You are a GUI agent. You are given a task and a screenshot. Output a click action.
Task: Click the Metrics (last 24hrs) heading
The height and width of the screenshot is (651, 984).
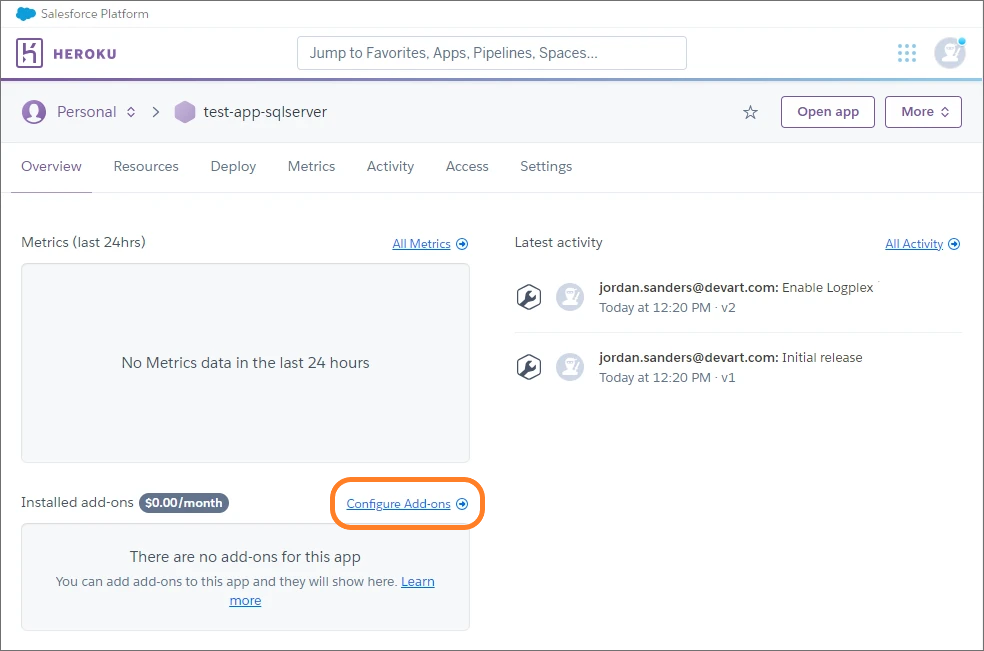tap(83, 242)
